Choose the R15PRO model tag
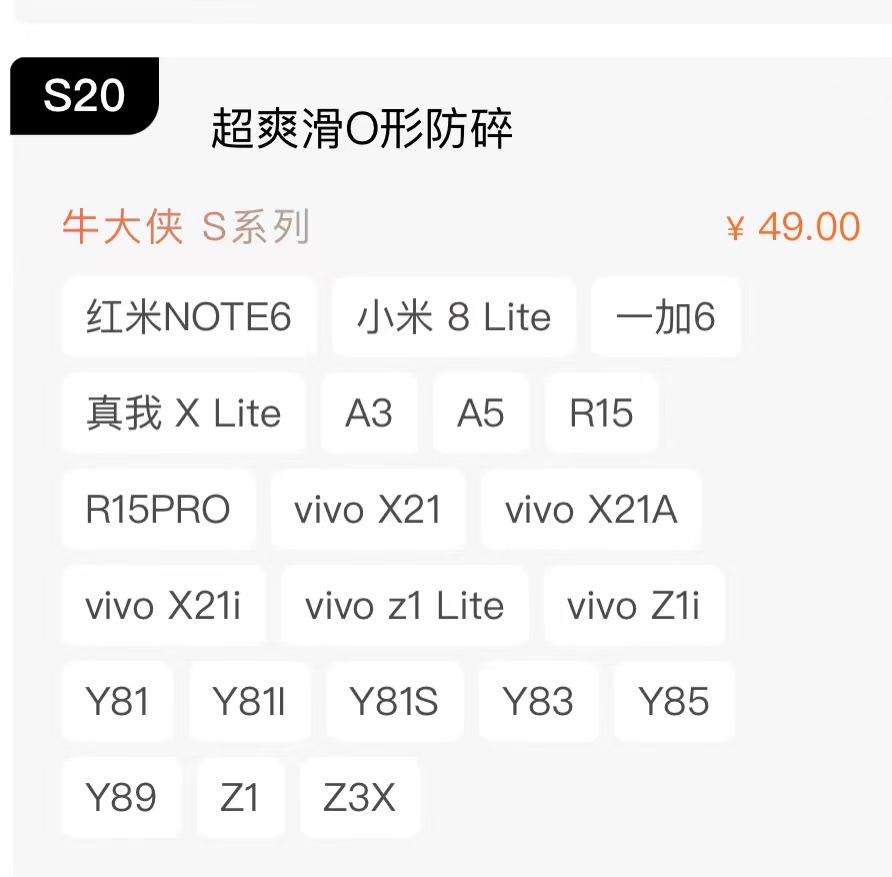The width and height of the screenshot is (892, 877). click(158, 510)
